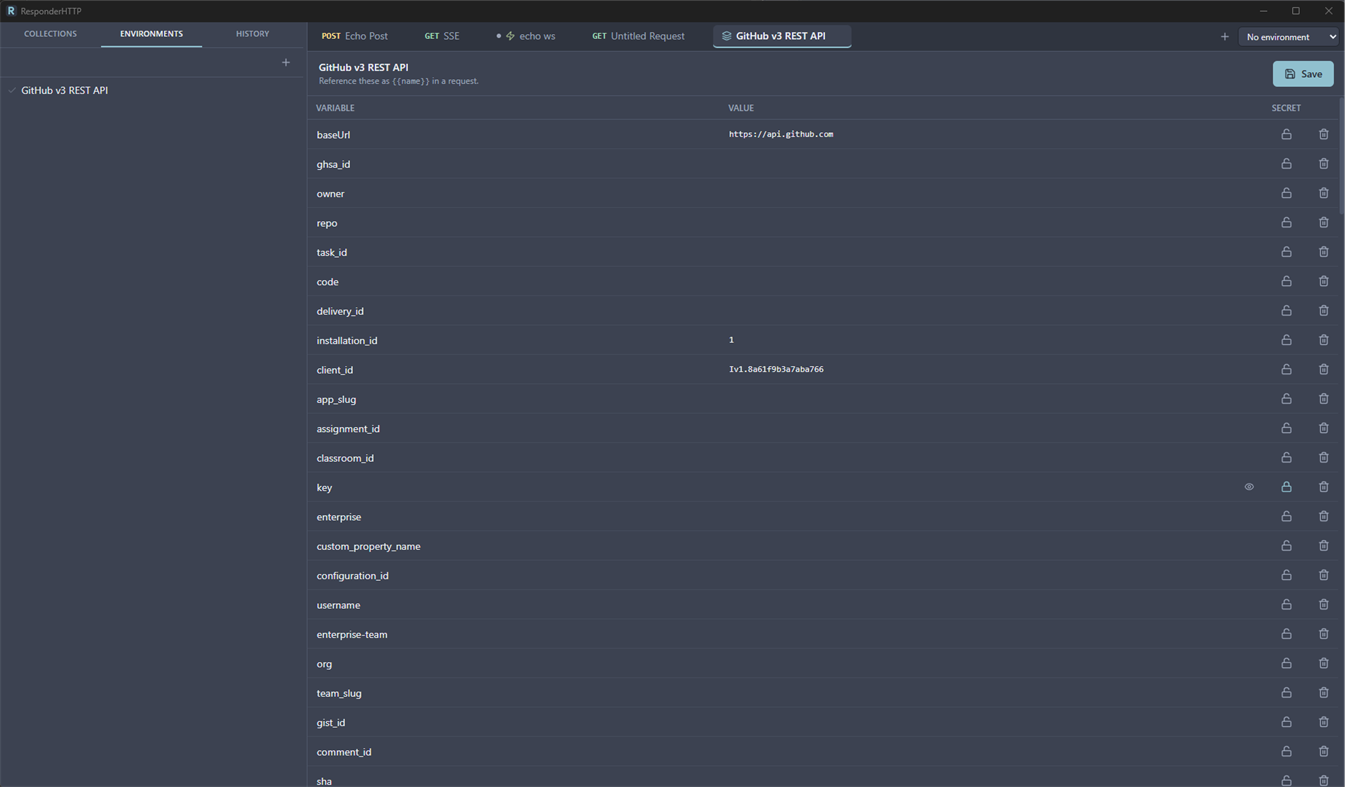The width and height of the screenshot is (1345, 787).
Task: Delete the team_slug variable
Action: (x=1323, y=693)
